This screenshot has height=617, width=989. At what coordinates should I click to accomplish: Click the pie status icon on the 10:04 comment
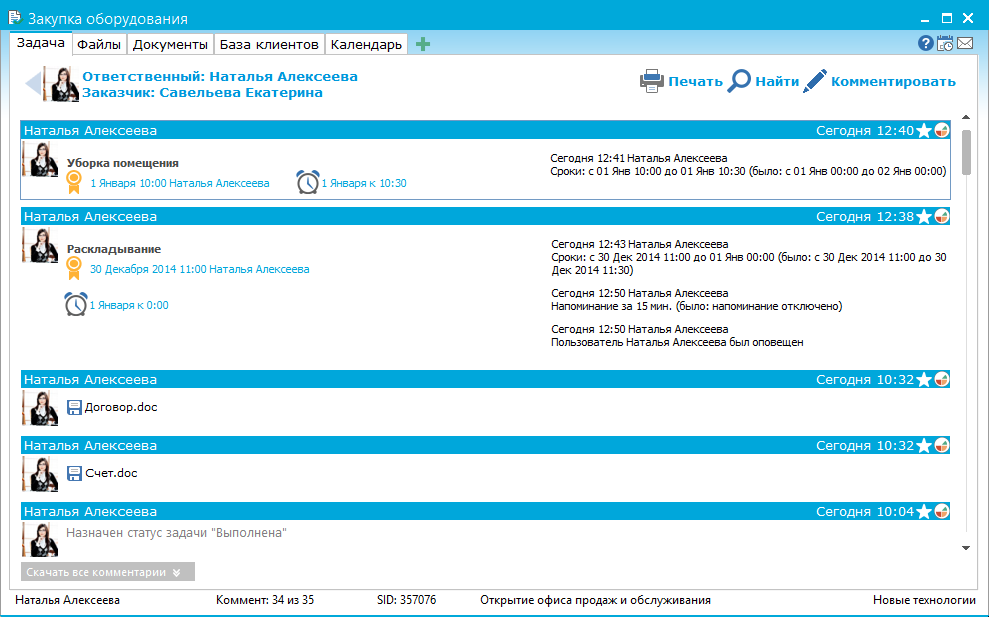pos(942,511)
